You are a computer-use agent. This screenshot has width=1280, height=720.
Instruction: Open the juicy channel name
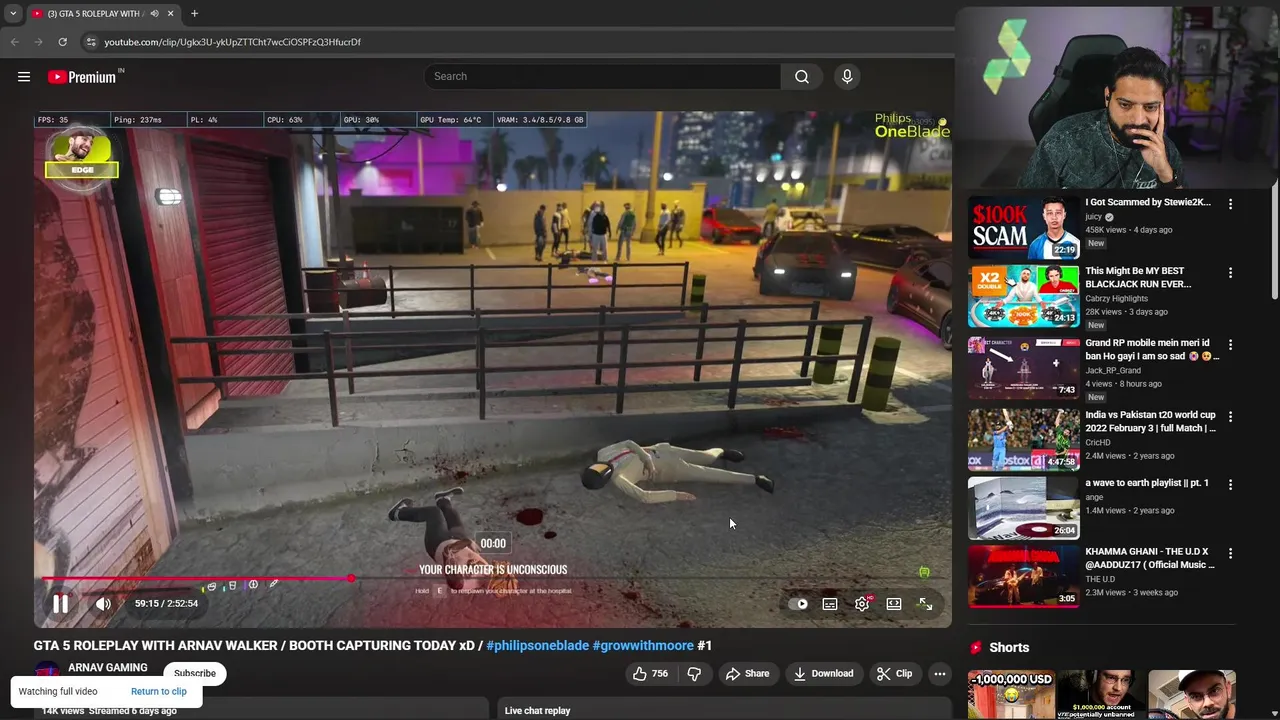pyautogui.click(x=1093, y=217)
